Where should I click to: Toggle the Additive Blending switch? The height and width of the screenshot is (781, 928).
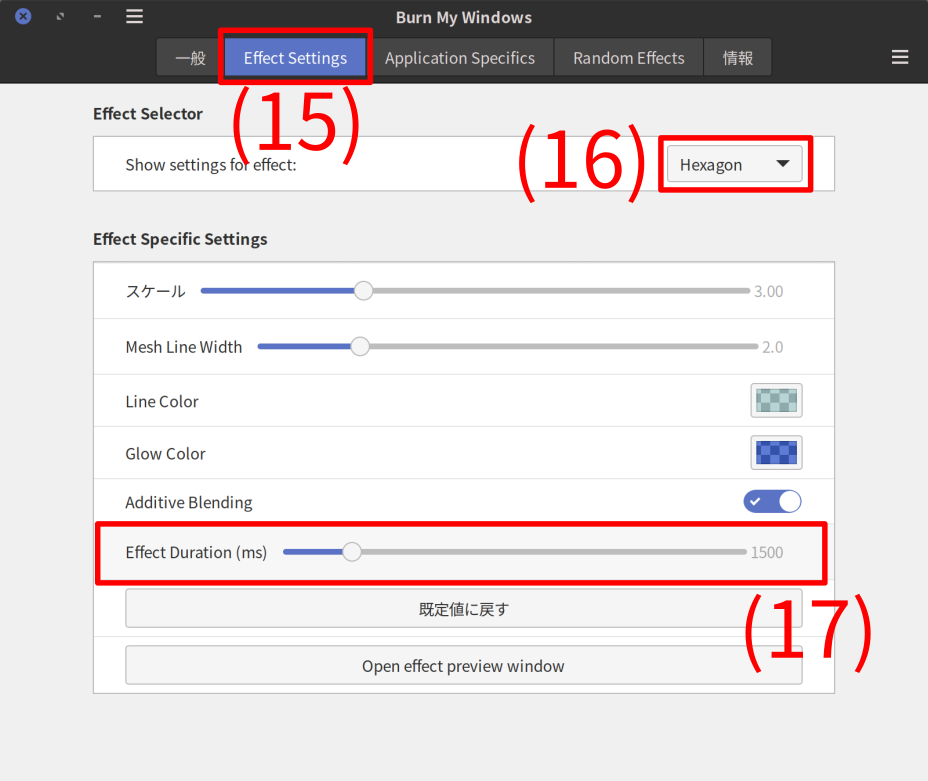[x=772, y=502]
